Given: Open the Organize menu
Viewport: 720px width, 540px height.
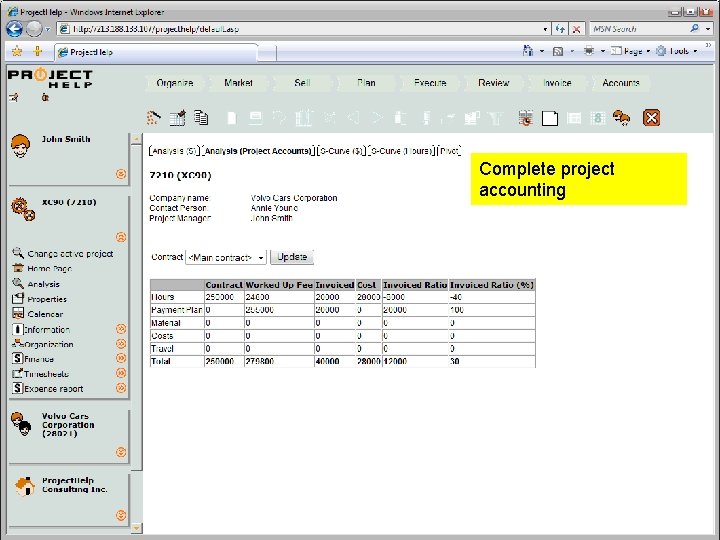Looking at the screenshot, I should 174,83.
